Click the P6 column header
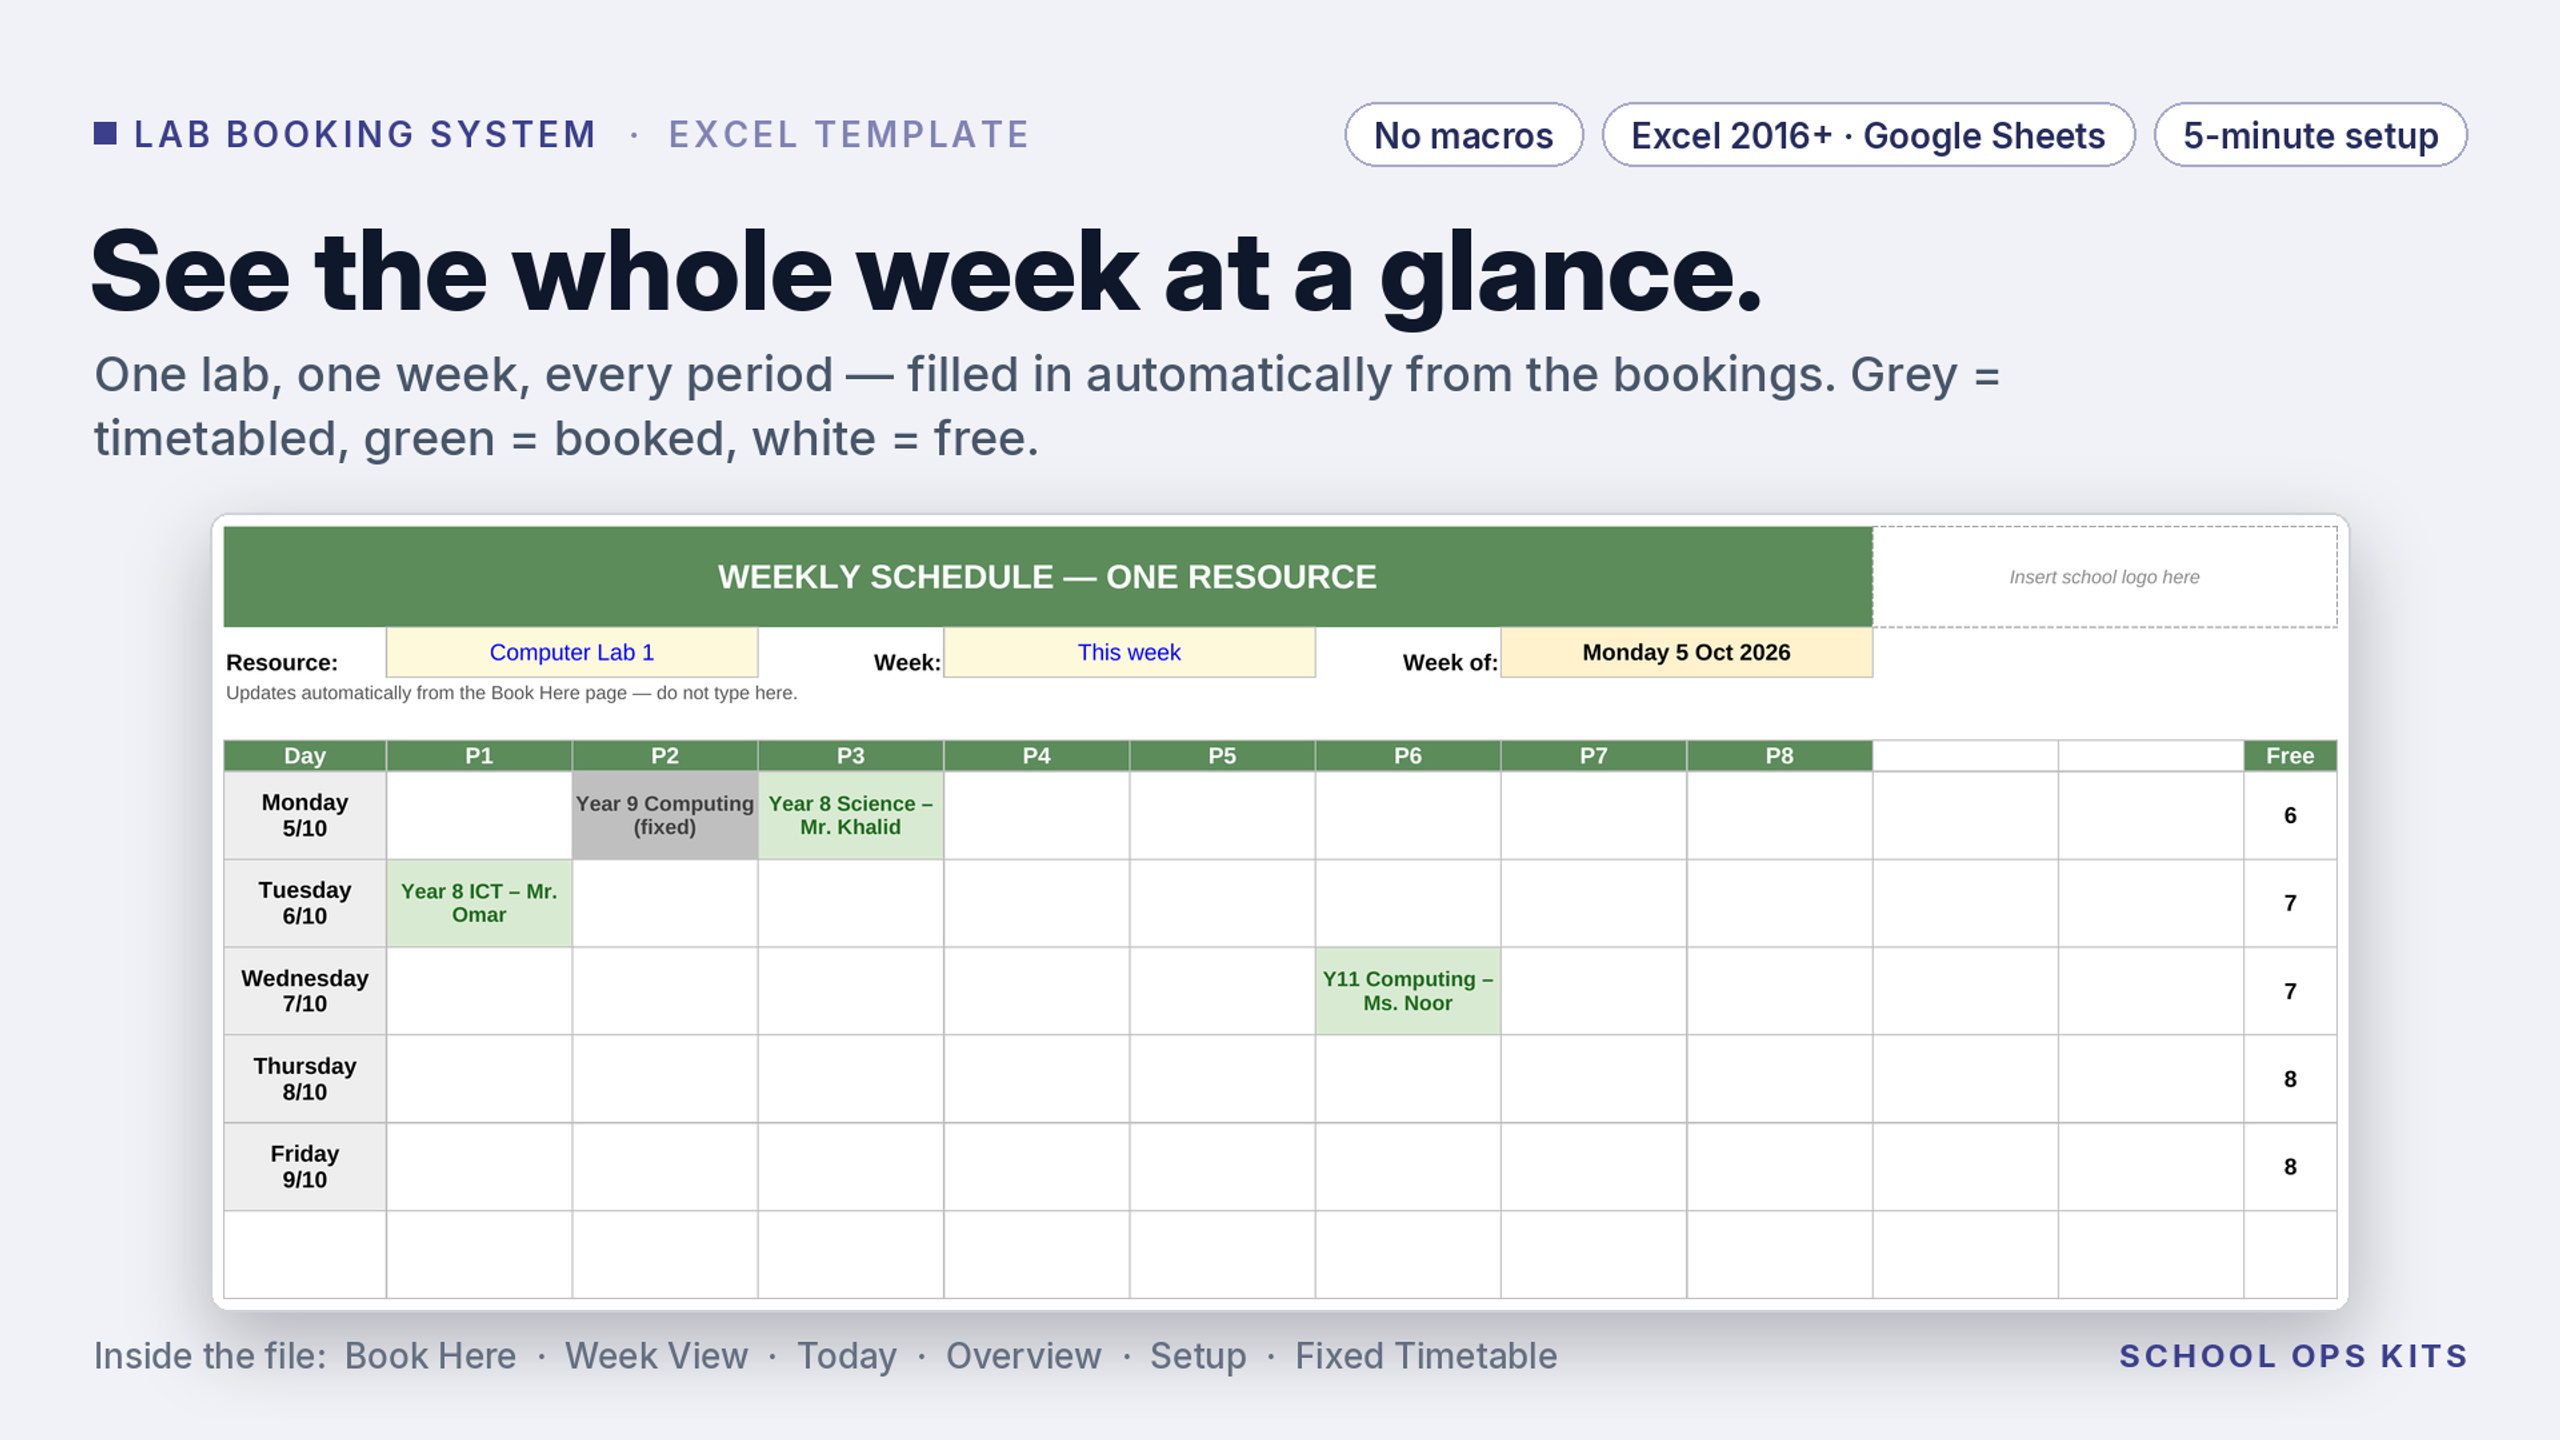The height and width of the screenshot is (1440, 2560). 1408,756
